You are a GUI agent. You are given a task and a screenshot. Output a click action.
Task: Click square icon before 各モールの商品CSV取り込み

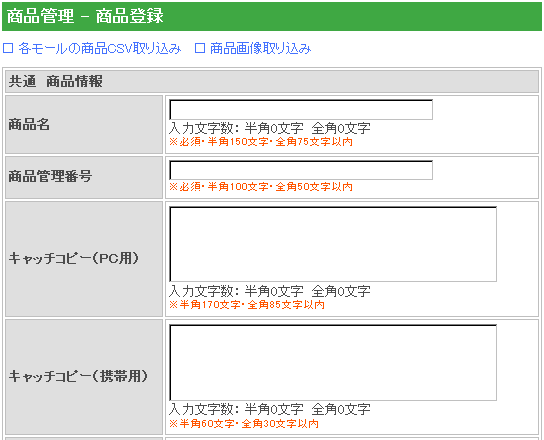[8, 48]
